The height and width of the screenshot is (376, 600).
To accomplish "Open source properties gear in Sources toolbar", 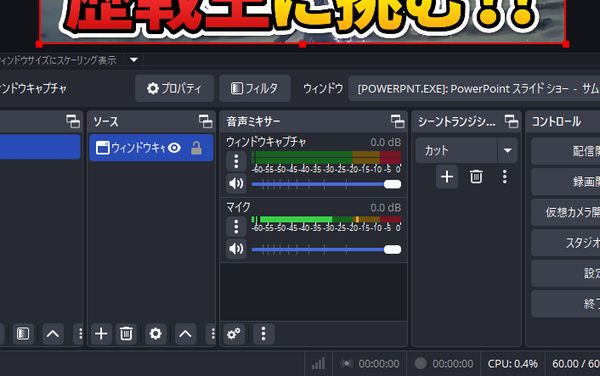I will click(x=155, y=334).
